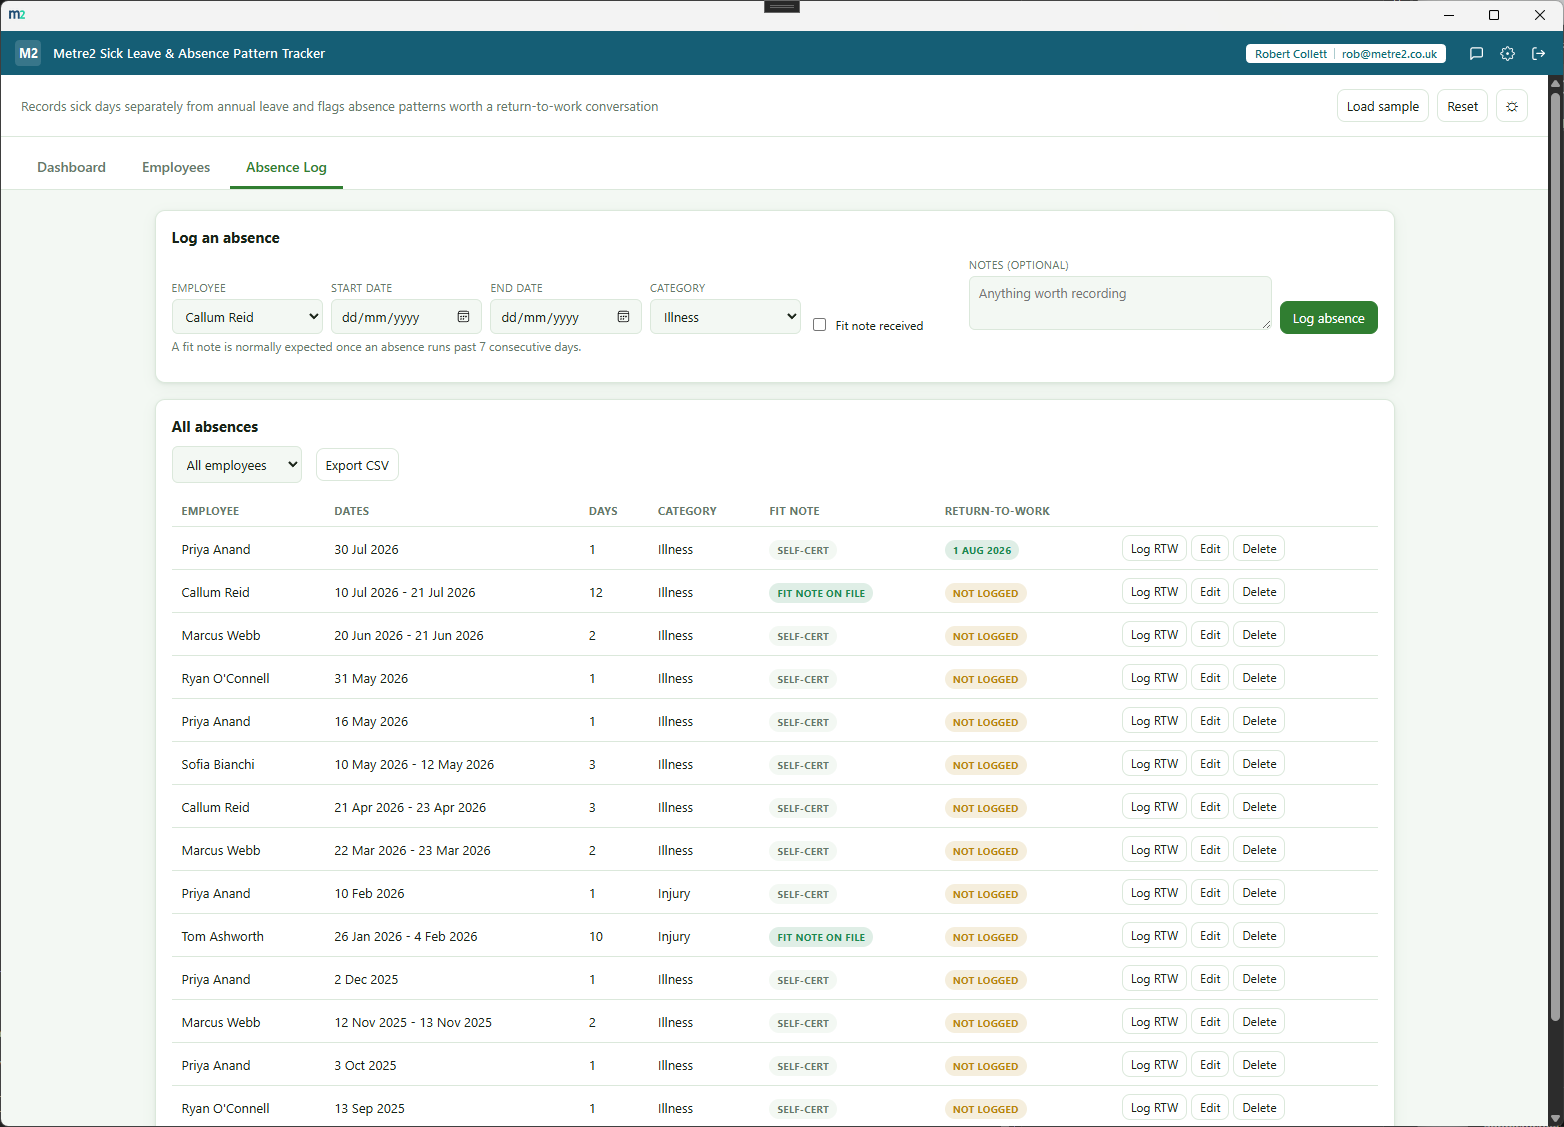Viewport: 1564px width, 1127px height.
Task: Click FIT NOTE ON FILE badge for Tom Ashworth
Action: coord(821,937)
